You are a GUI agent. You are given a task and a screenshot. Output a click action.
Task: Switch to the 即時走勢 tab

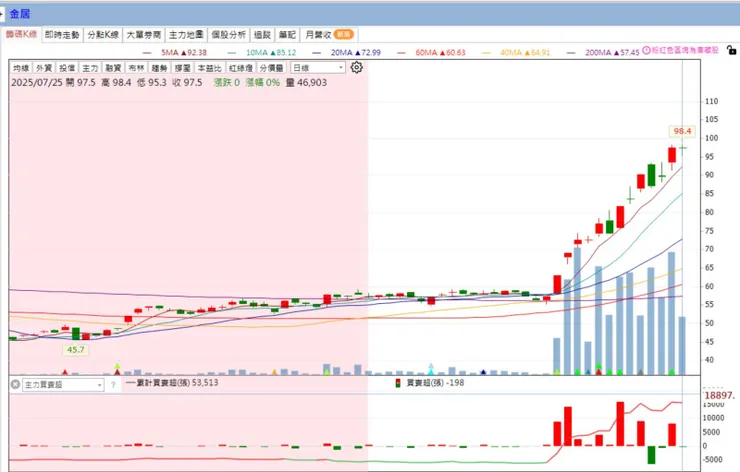(x=62, y=34)
